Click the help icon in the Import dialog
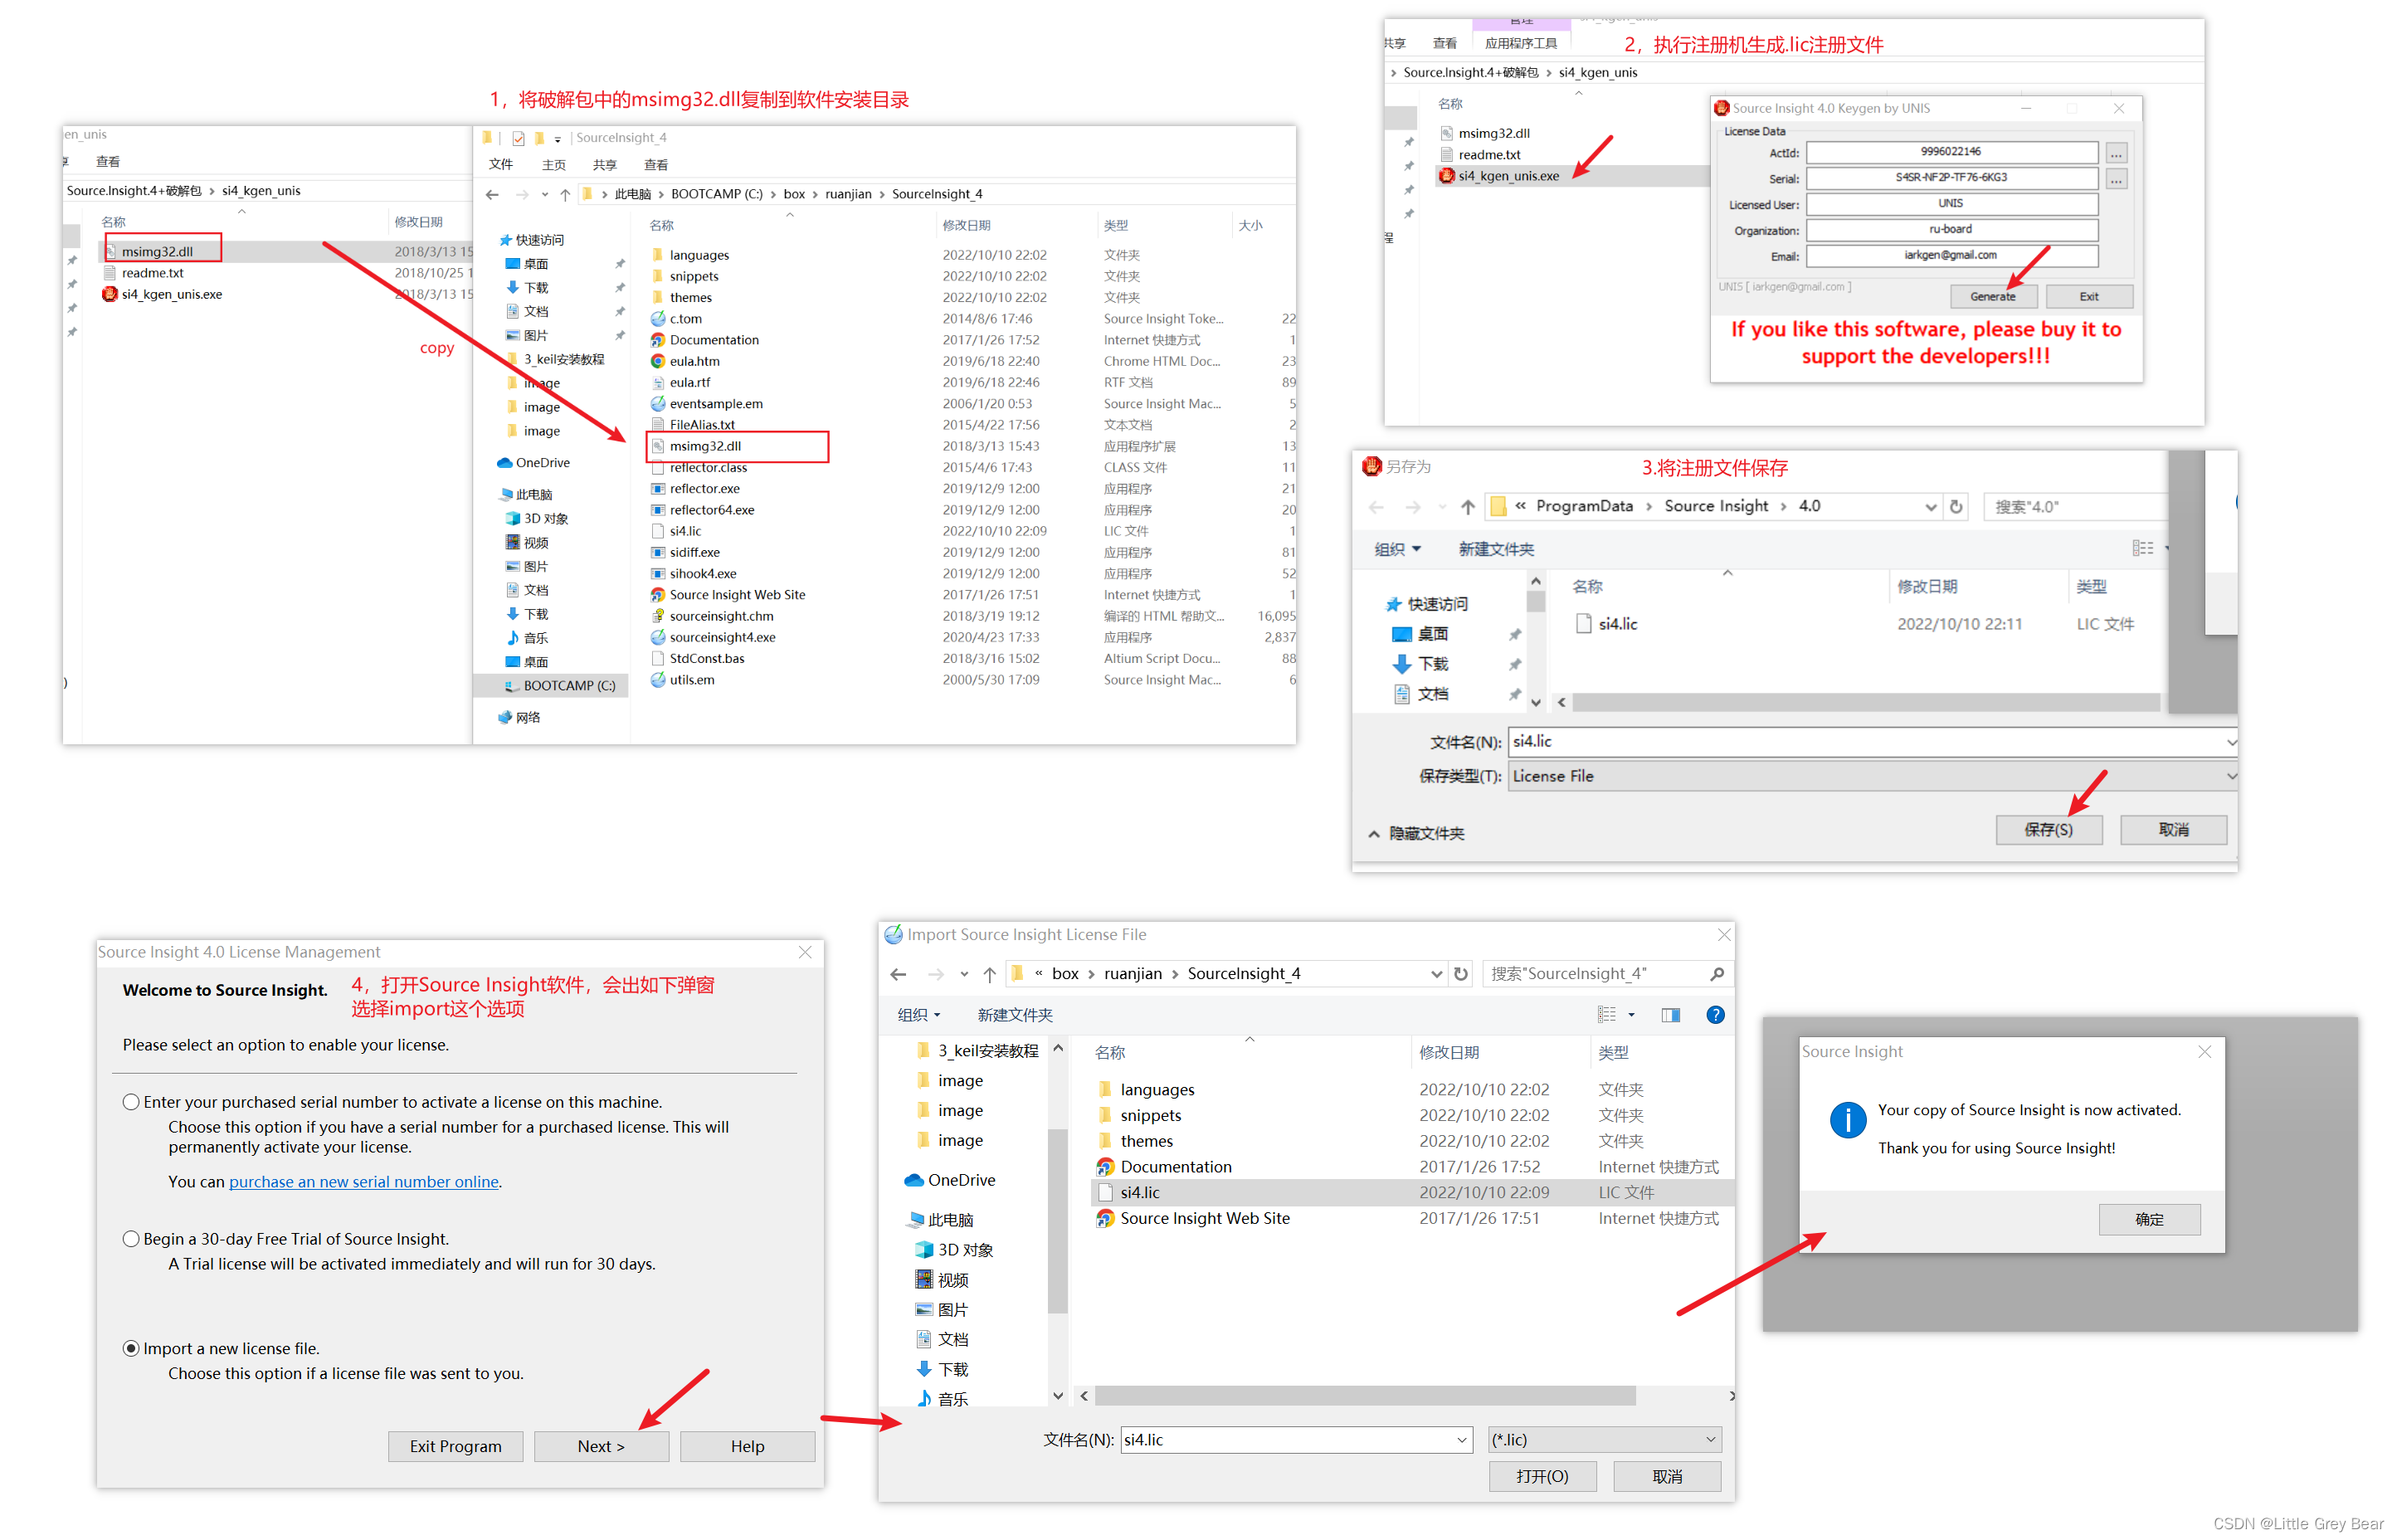The image size is (2397, 1540). 1715,1015
